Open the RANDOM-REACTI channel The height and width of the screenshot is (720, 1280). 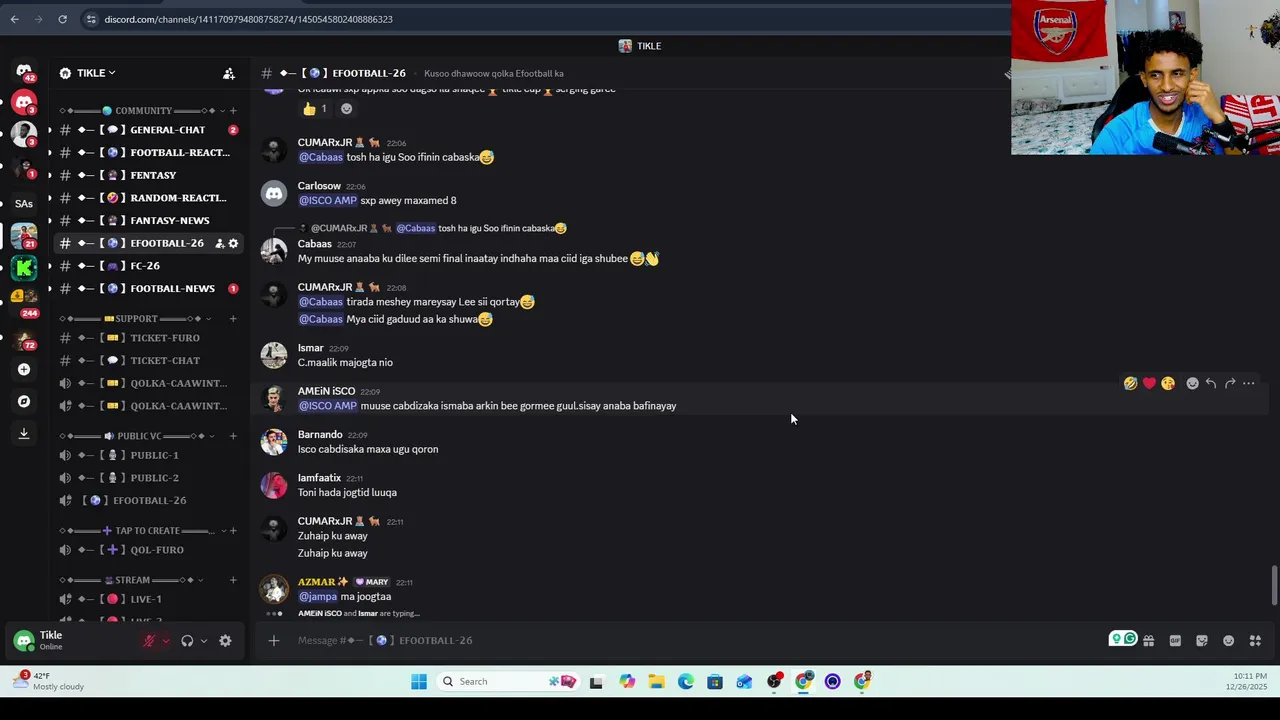point(148,198)
